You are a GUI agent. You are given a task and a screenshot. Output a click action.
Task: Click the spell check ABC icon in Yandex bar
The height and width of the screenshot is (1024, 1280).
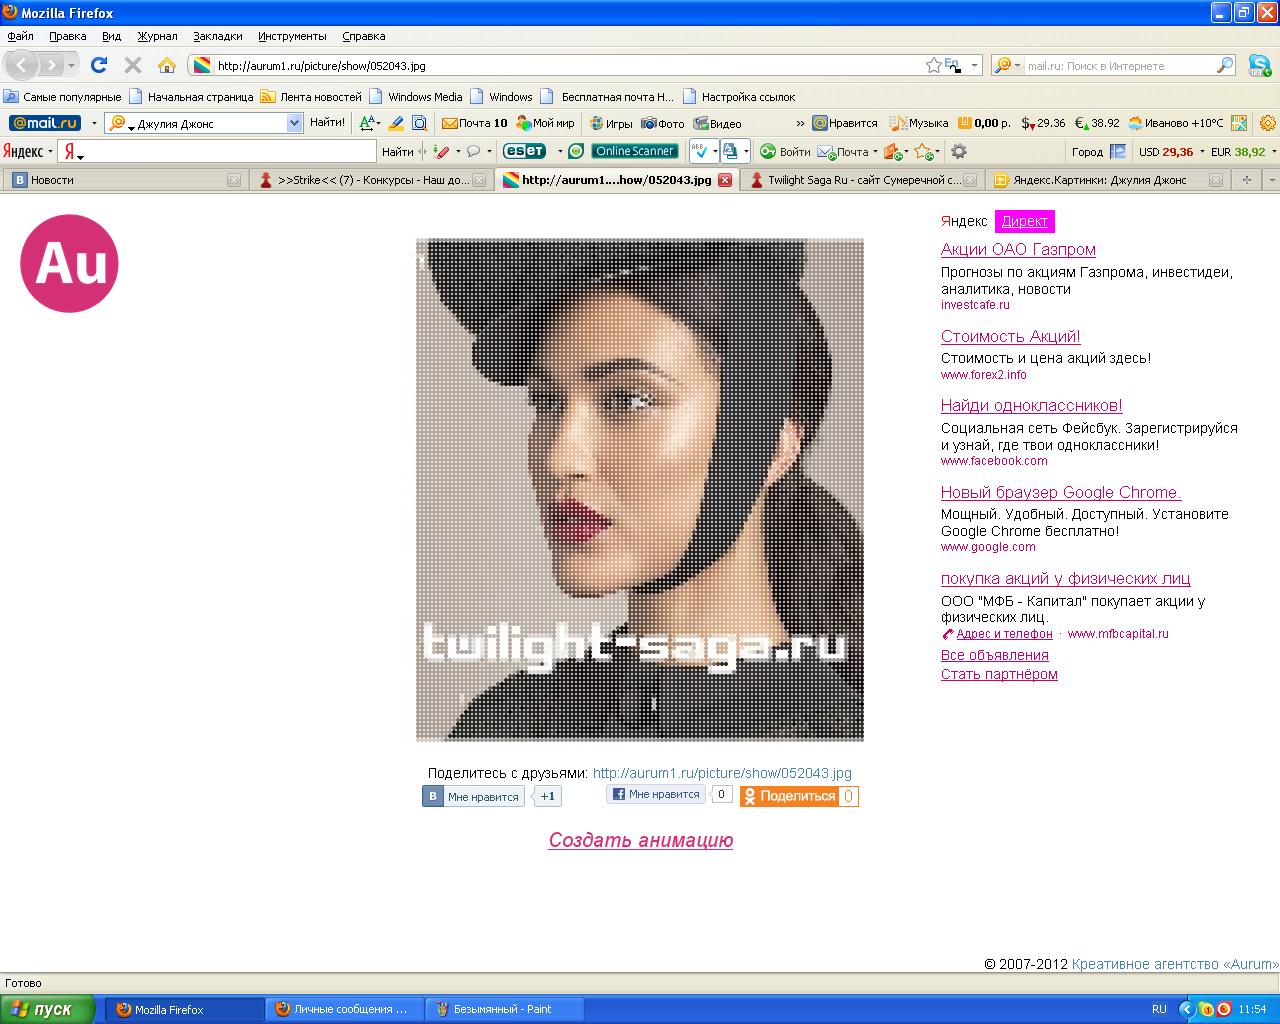[x=701, y=151]
